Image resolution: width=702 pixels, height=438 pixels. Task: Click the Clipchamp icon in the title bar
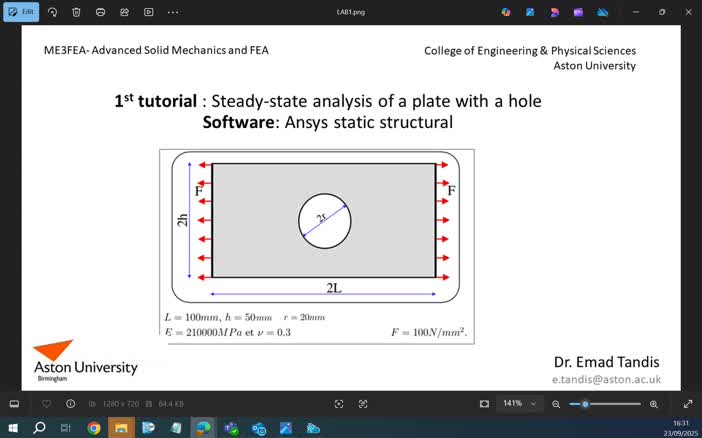click(x=554, y=12)
